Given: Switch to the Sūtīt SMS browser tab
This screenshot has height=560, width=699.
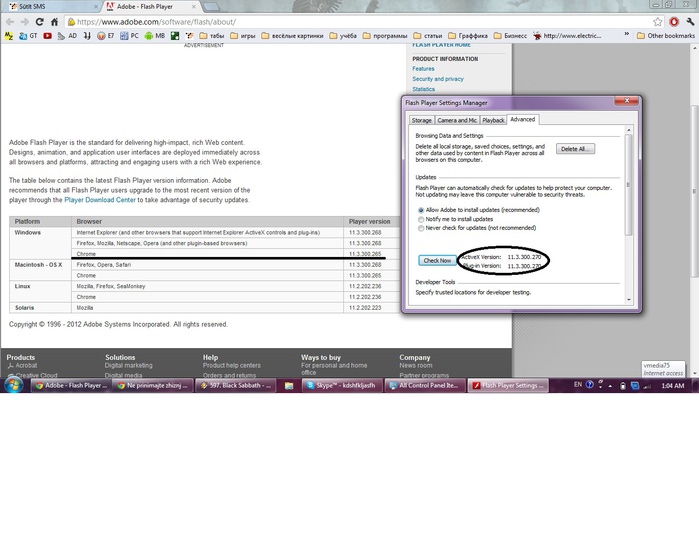Looking at the screenshot, I should click(51, 7).
